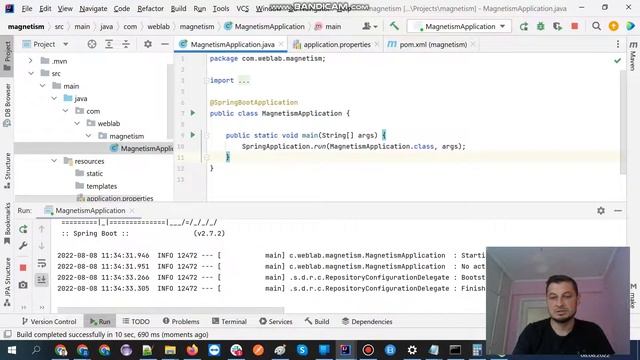Viewport: 640px width, 360px height.
Task: Open the user account icon dropdown
Action: point(370,27)
